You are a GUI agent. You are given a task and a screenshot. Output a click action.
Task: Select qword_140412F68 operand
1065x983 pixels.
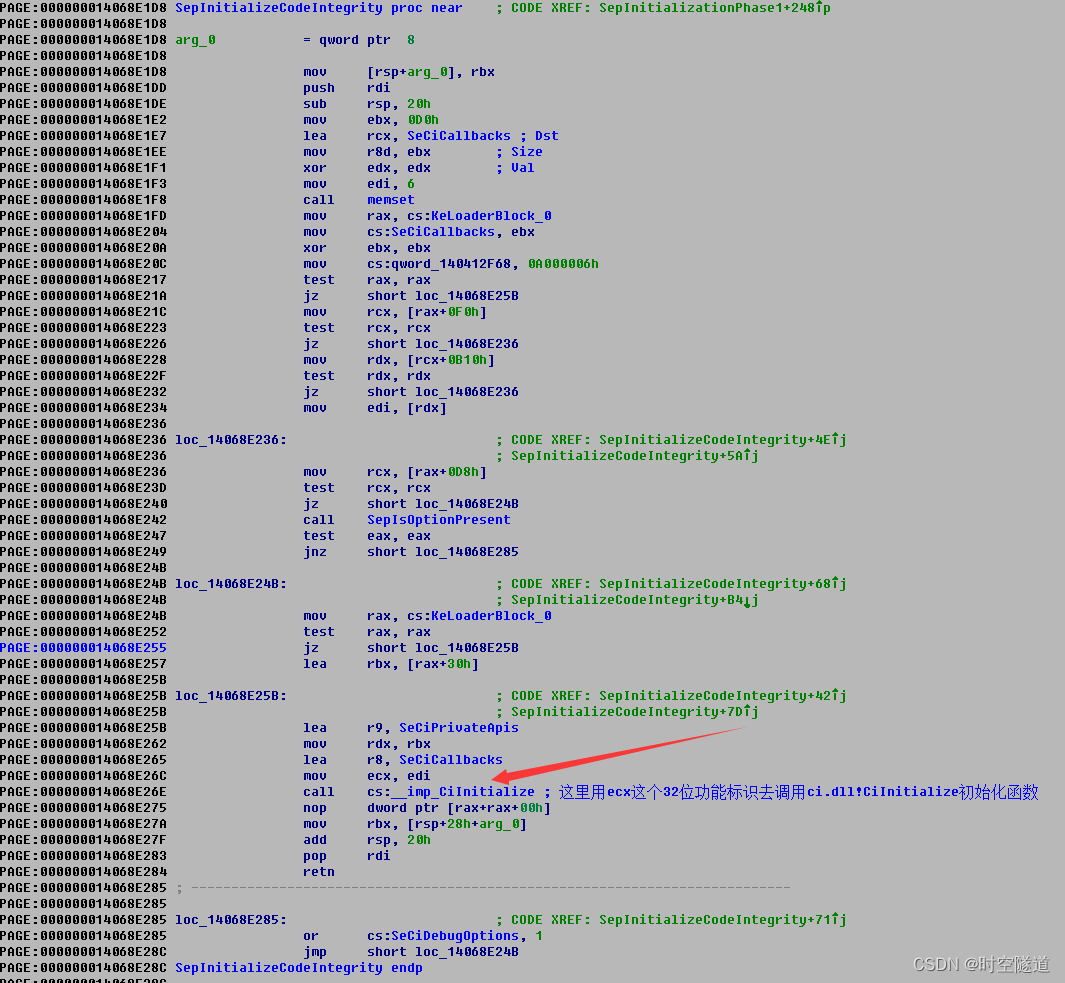point(450,264)
